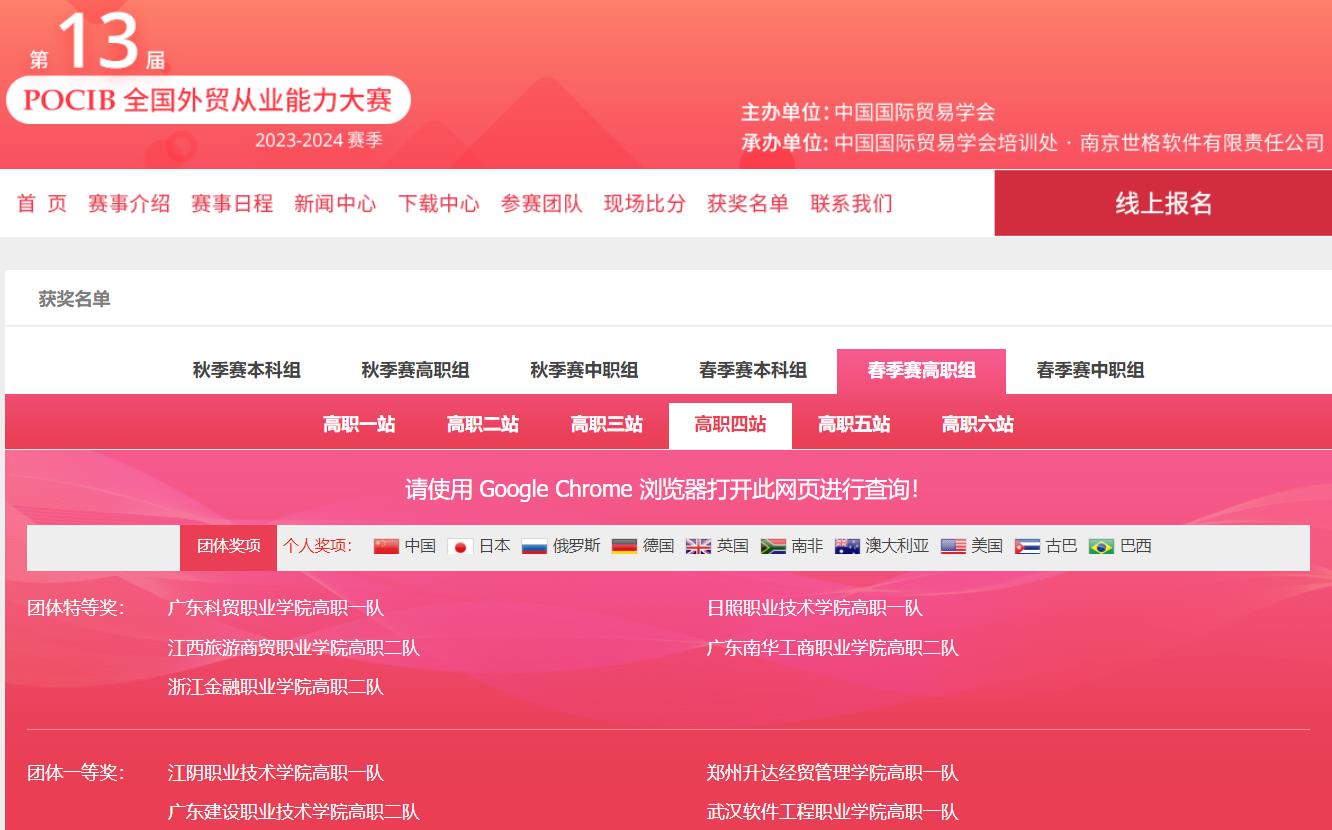Image resolution: width=1332 pixels, height=830 pixels.
Task: Click the POCIB 全国外贸从业能力大赛 logo
Action: click(x=208, y=100)
